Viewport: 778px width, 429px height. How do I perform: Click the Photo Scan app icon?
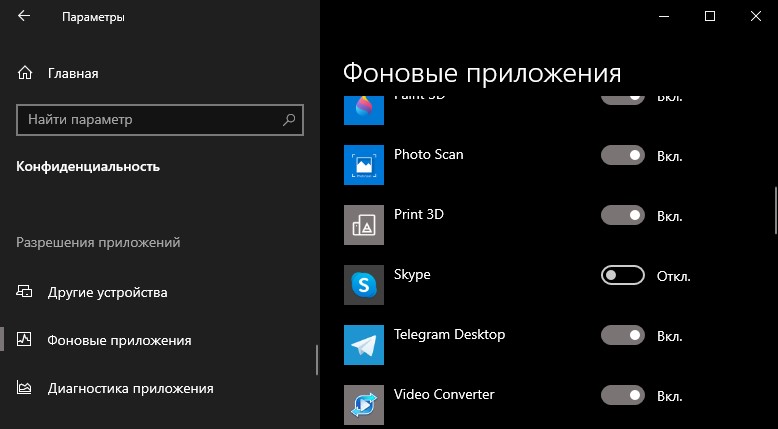(364, 165)
